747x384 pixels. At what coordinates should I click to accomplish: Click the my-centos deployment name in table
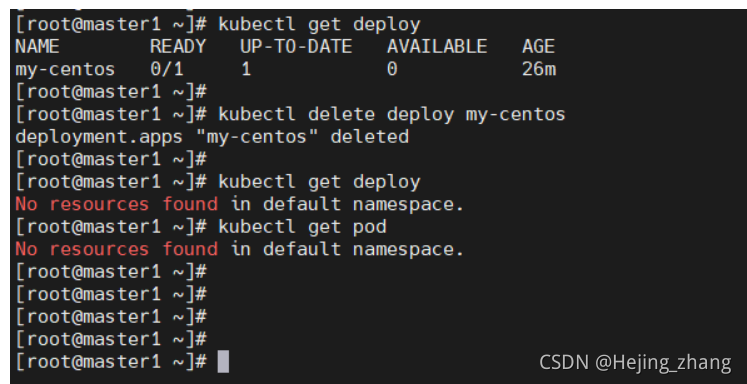coord(65,70)
